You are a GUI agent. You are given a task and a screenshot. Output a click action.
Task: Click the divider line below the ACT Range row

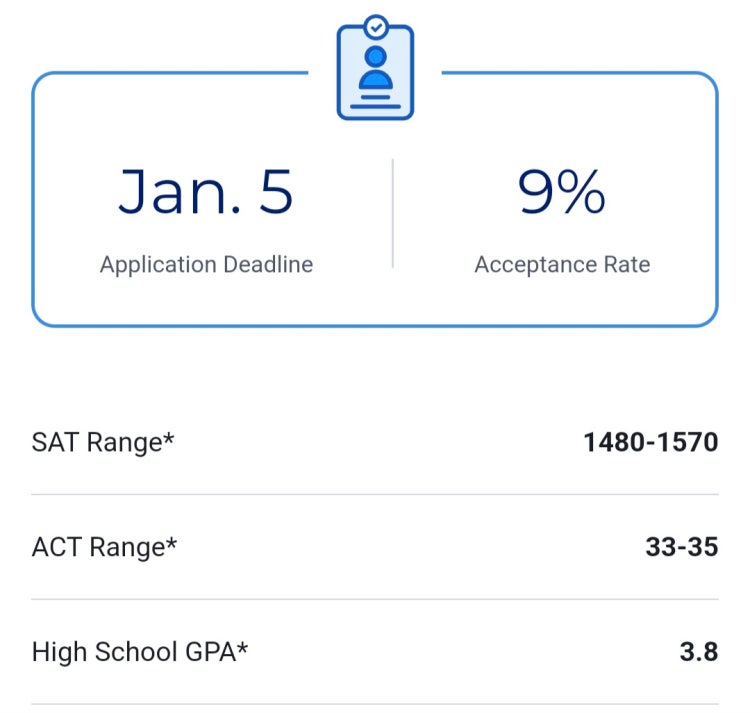click(375, 599)
